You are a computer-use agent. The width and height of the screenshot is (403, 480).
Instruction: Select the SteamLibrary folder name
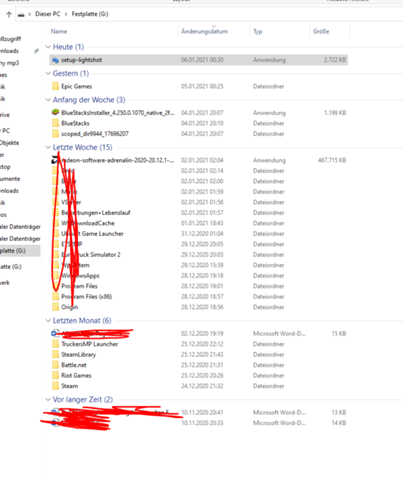pos(79,354)
